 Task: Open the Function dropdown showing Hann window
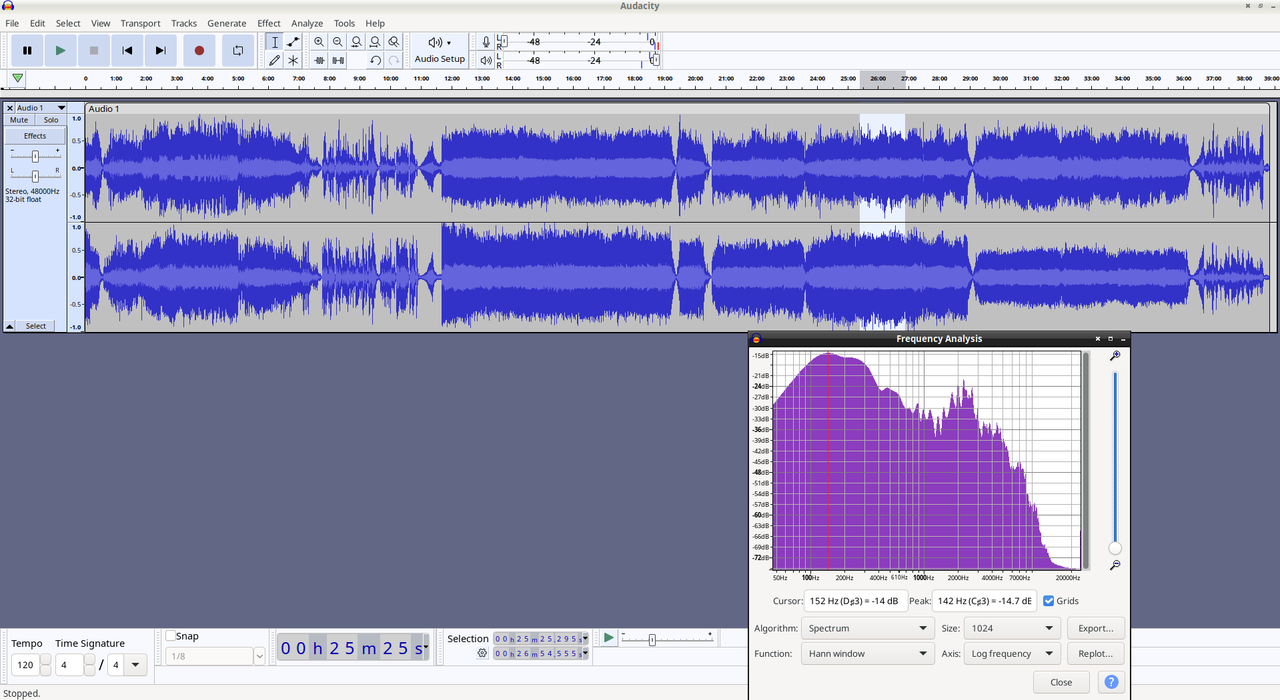coord(866,654)
